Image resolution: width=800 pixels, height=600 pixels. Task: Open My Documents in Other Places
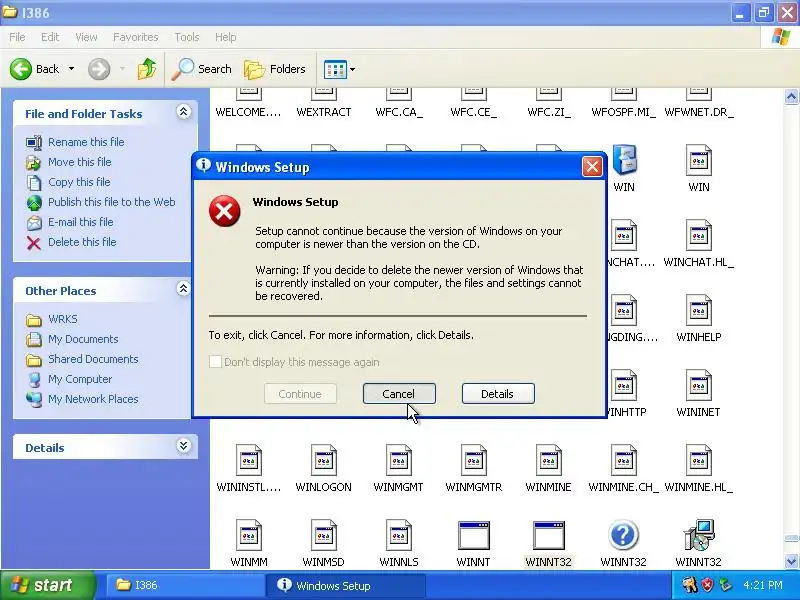[x=72, y=339]
